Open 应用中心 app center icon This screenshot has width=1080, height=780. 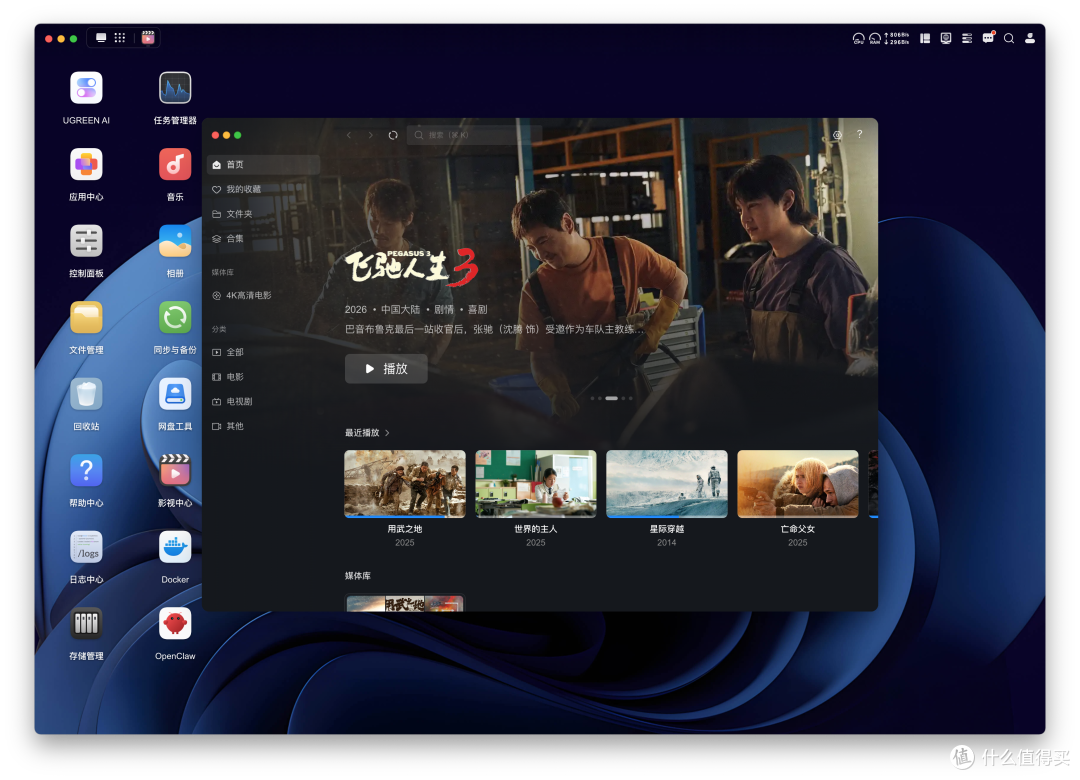point(86,165)
